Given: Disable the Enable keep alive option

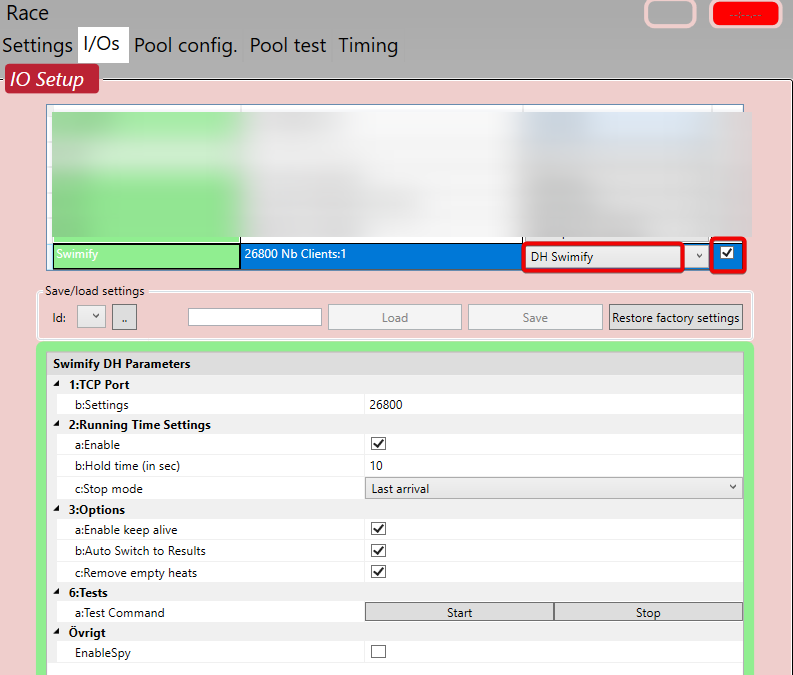Looking at the screenshot, I should pos(378,529).
